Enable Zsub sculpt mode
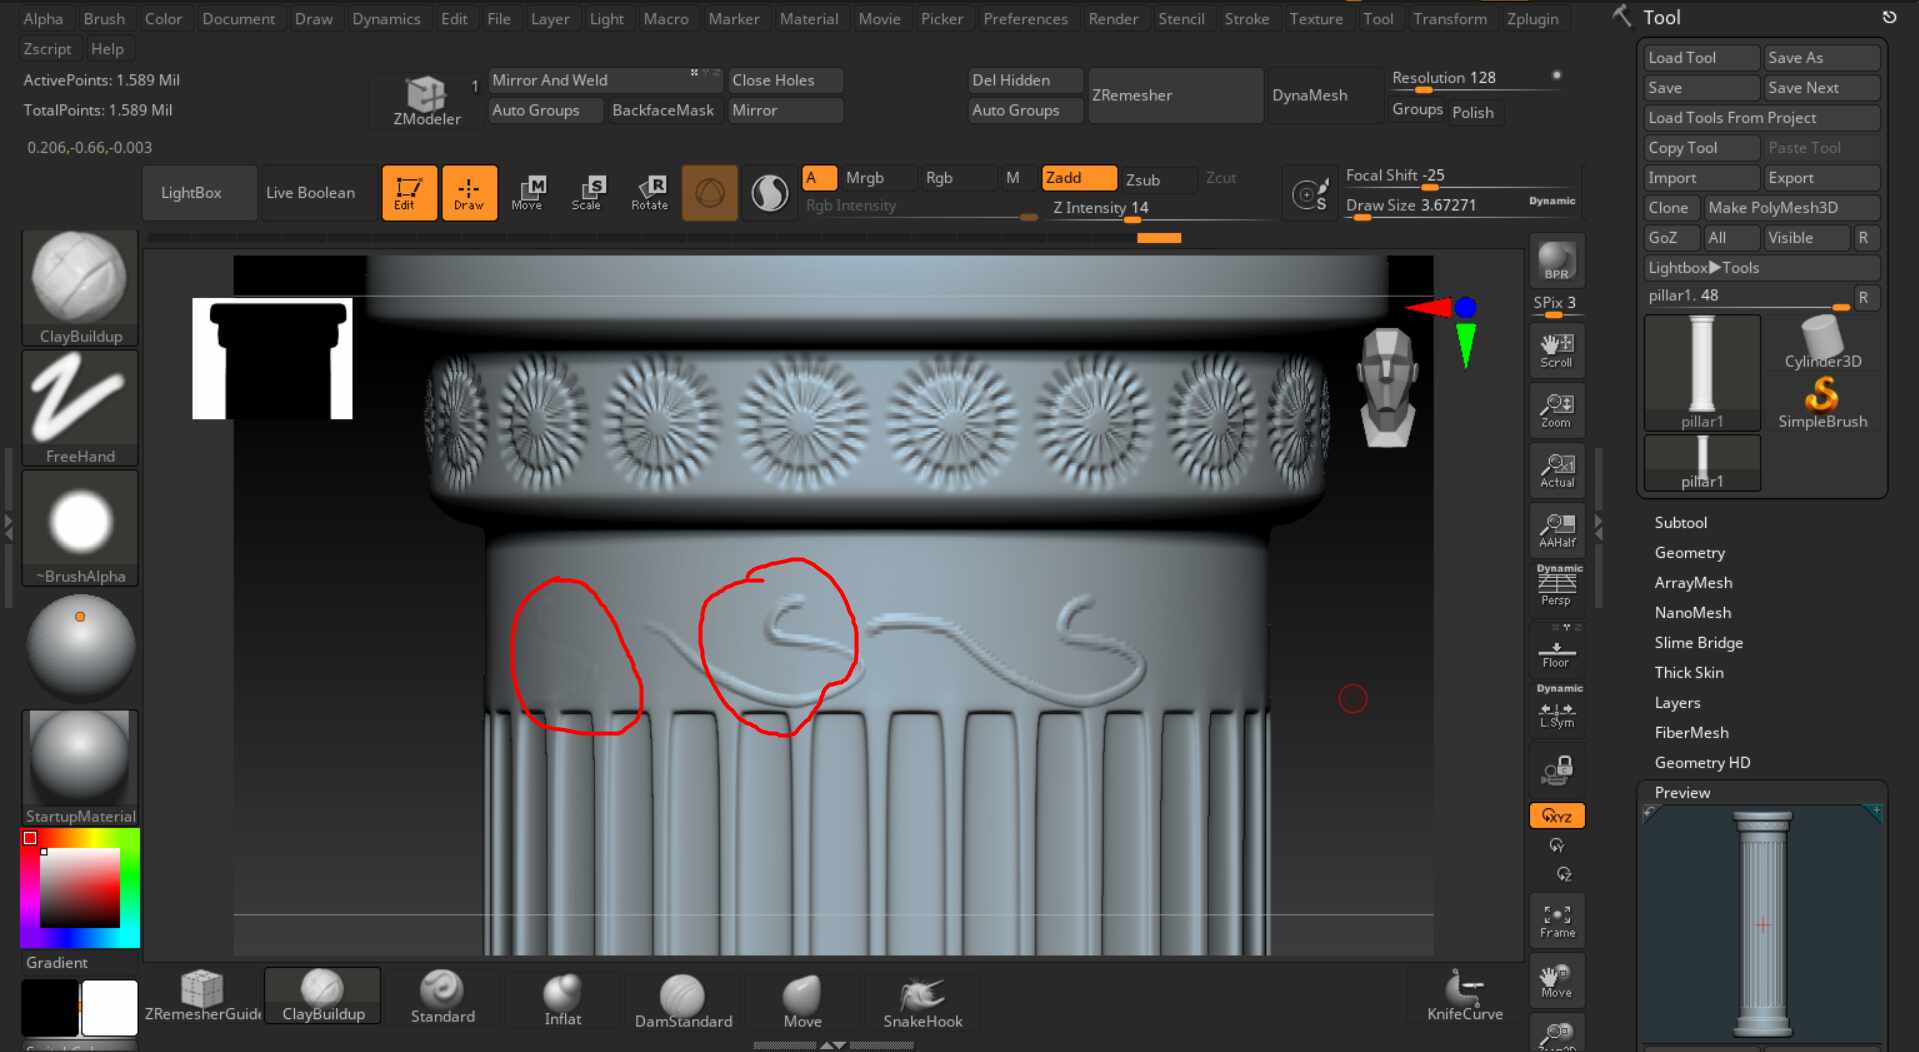The width and height of the screenshot is (1919, 1052). 1156,179
